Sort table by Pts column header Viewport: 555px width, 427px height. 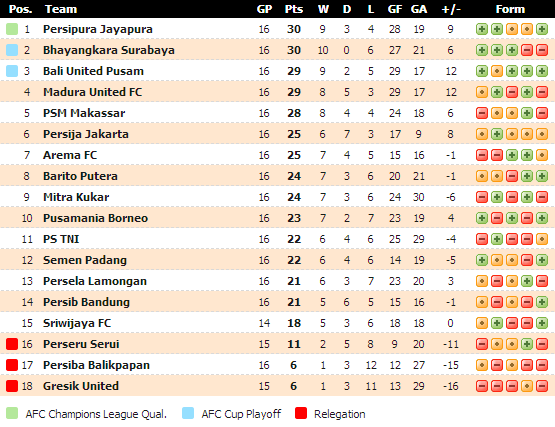tap(294, 9)
